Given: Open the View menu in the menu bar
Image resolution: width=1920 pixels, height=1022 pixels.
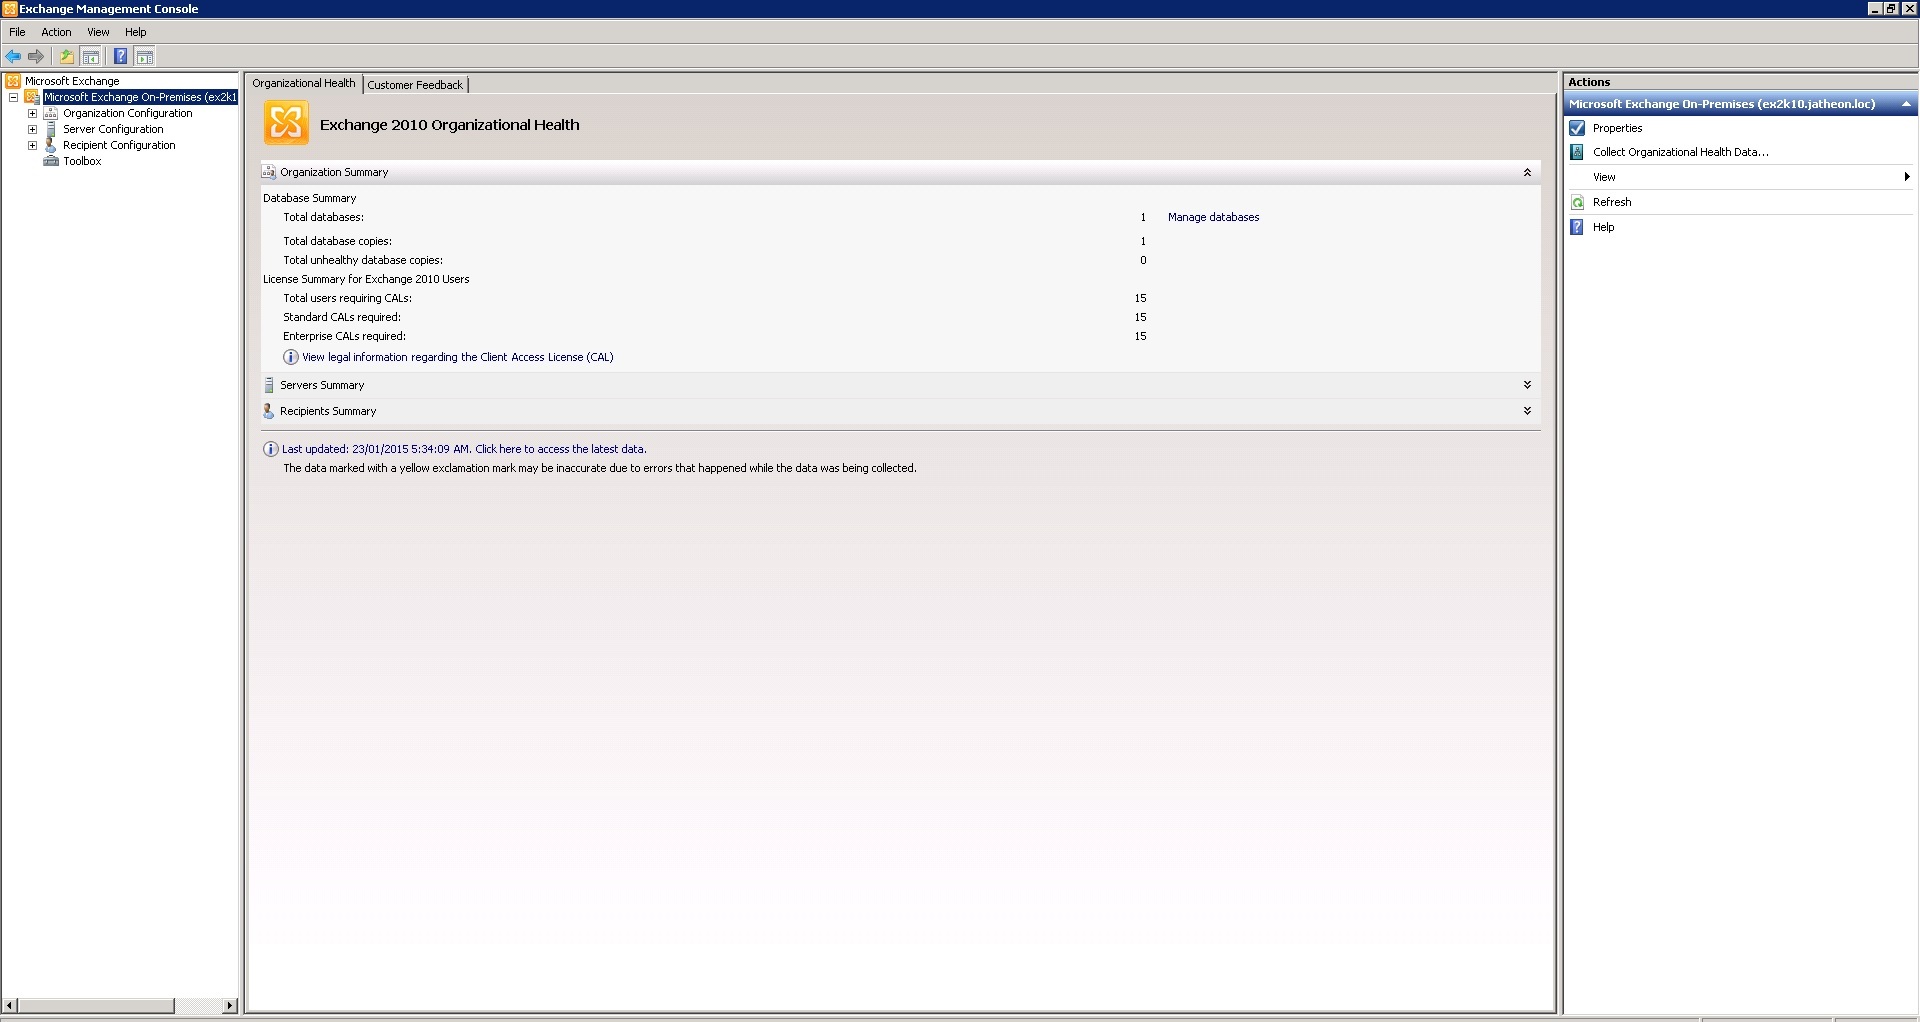Looking at the screenshot, I should pyautogui.click(x=98, y=32).
